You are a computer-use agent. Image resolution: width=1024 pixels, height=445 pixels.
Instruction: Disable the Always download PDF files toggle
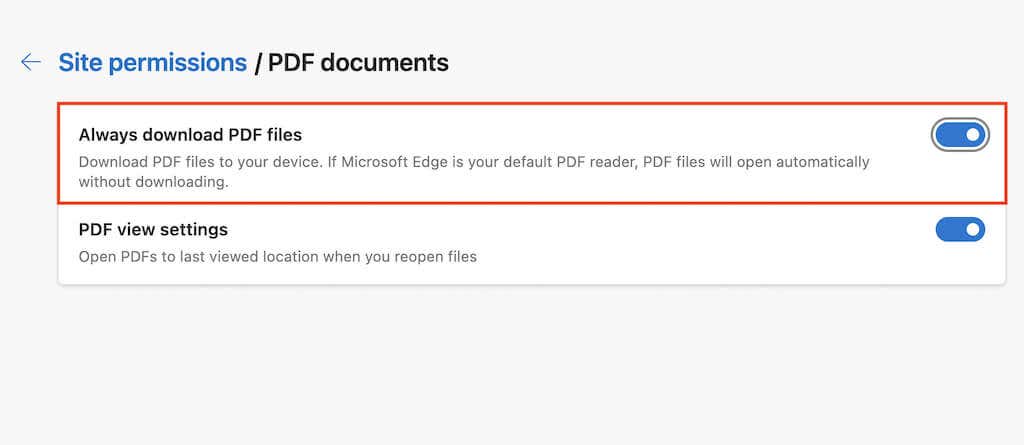tap(960, 134)
